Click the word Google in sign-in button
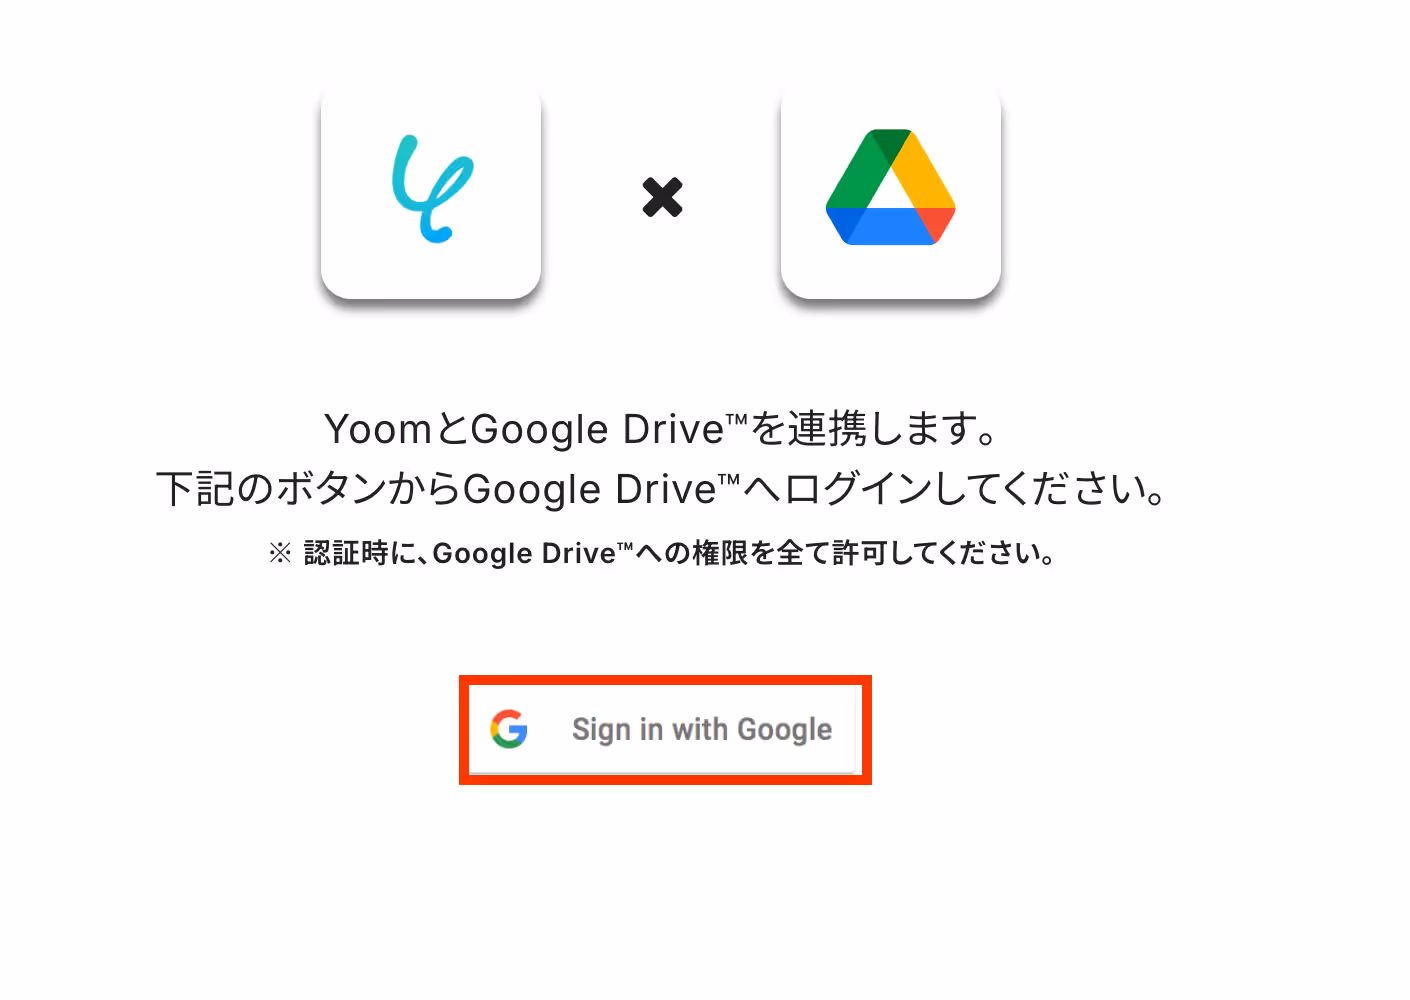This screenshot has width=1410, height=1000. tap(785, 730)
